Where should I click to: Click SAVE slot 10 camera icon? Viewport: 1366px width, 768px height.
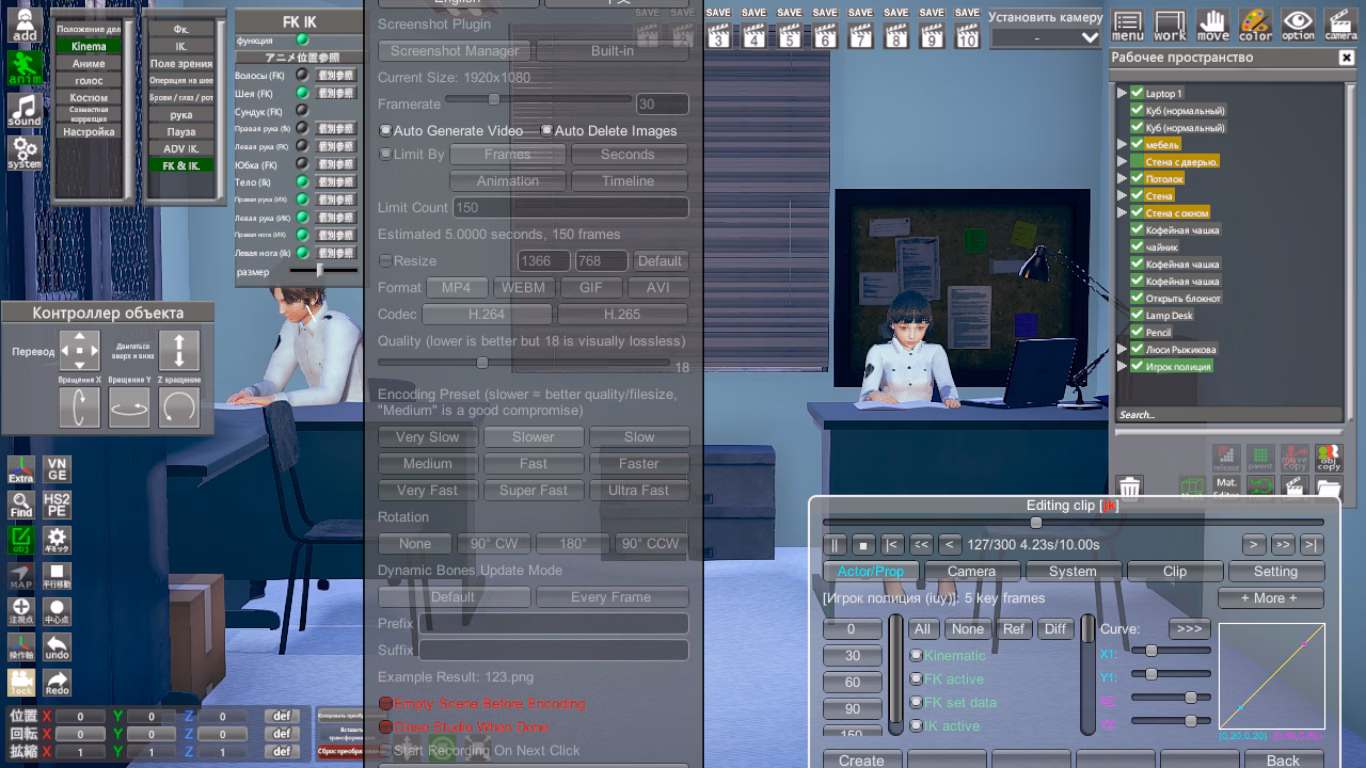[967, 35]
